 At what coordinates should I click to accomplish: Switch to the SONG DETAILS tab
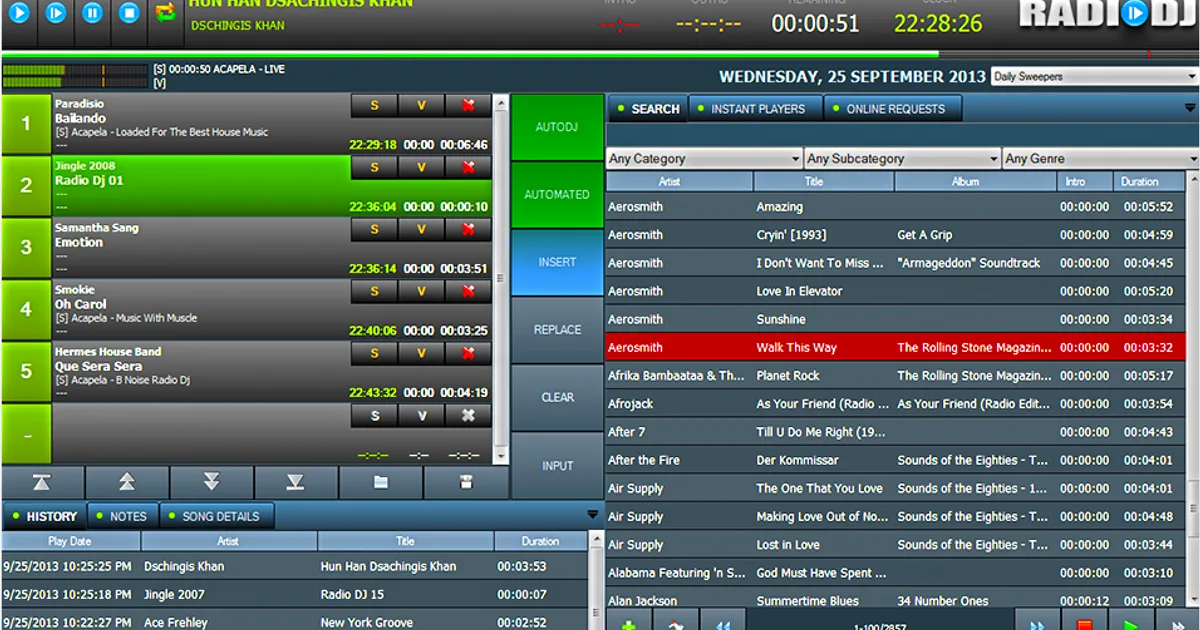(217, 516)
